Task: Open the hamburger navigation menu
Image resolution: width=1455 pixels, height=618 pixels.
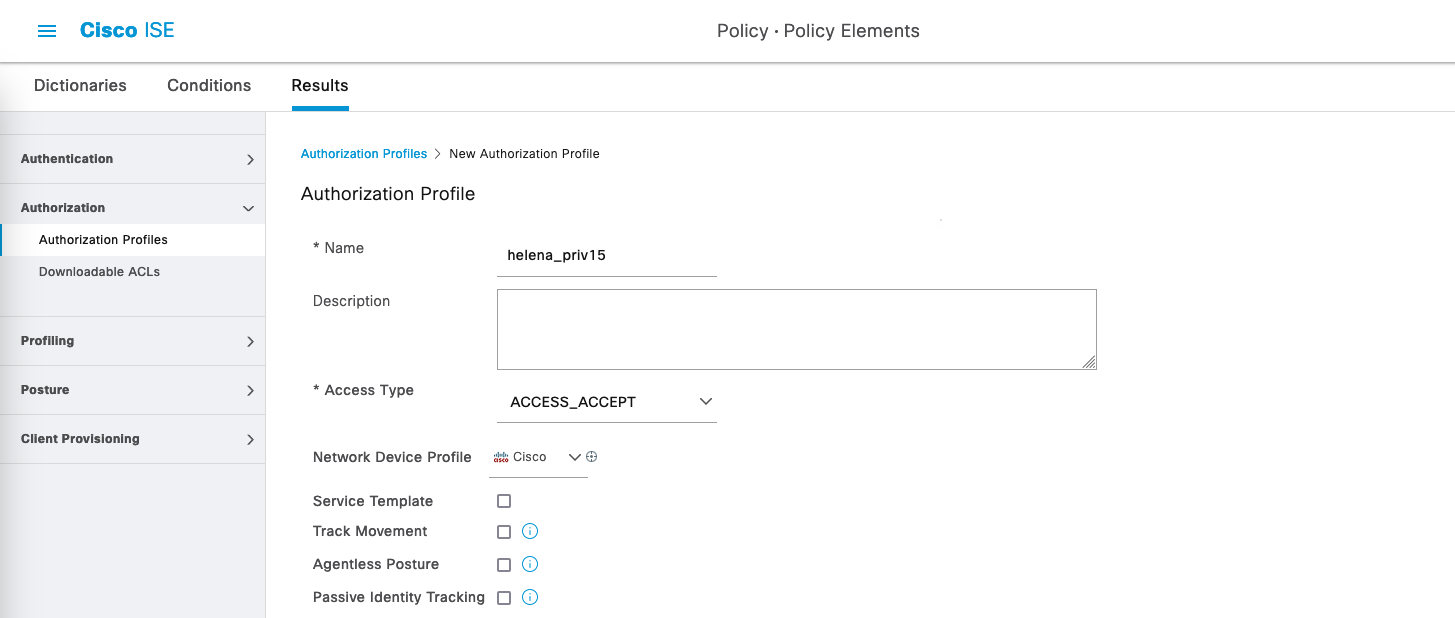Action: point(47,31)
